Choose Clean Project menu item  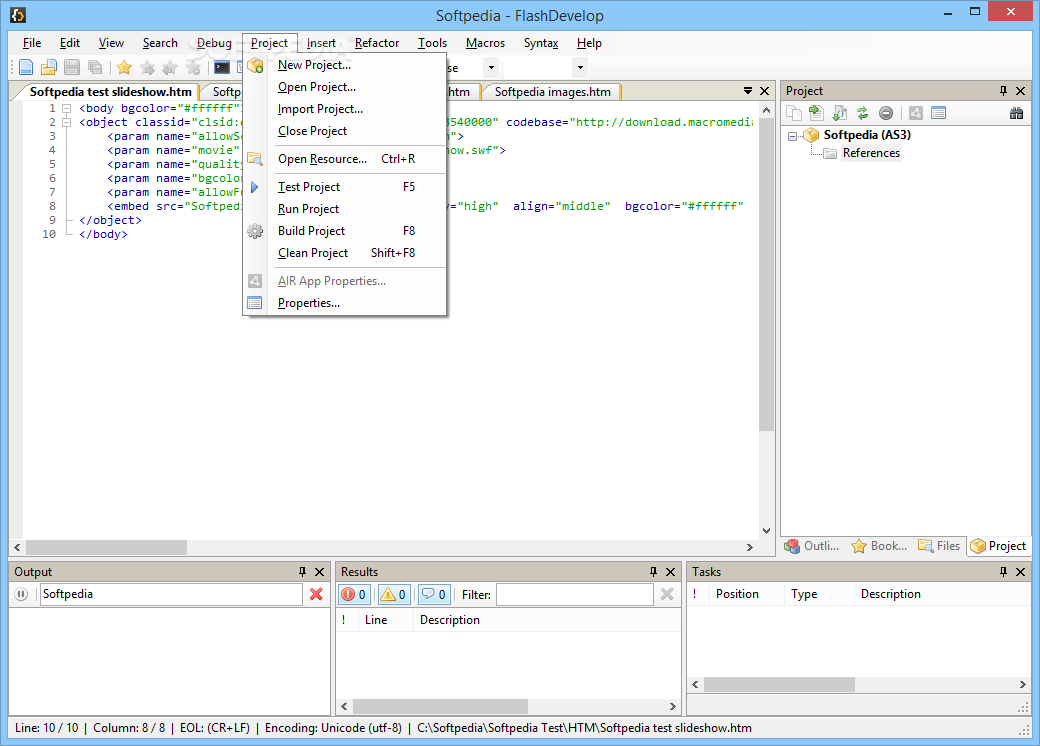(344, 253)
